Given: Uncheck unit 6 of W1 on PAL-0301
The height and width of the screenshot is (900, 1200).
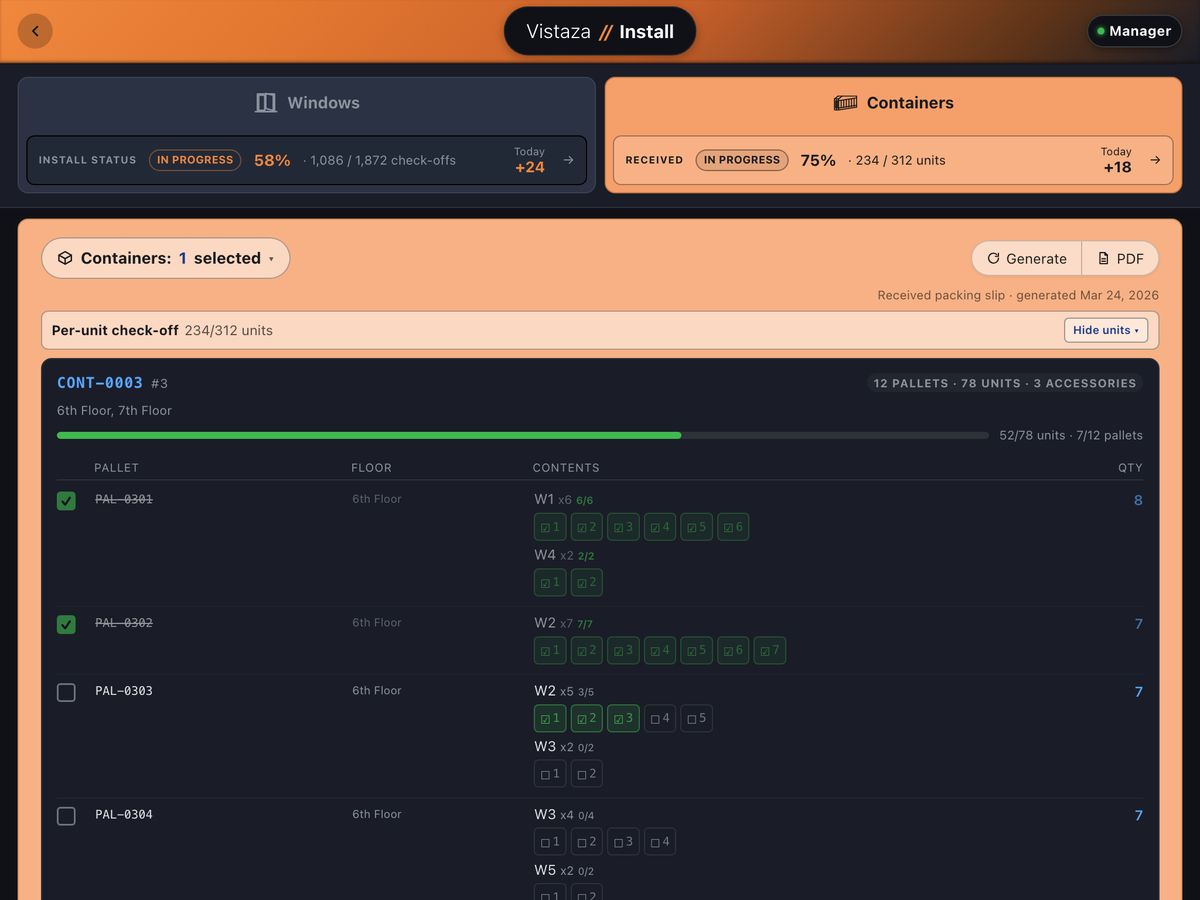Looking at the screenshot, I should [x=733, y=527].
